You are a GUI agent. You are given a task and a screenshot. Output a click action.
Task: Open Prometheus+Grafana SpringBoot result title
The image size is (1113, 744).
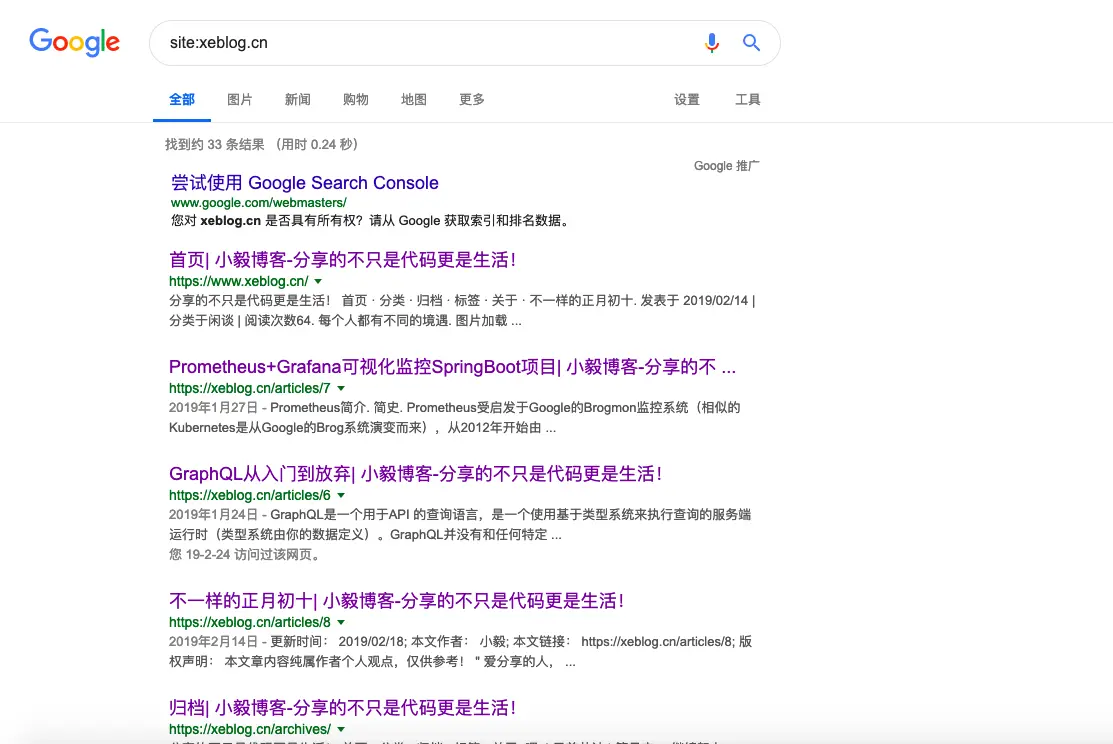point(452,367)
